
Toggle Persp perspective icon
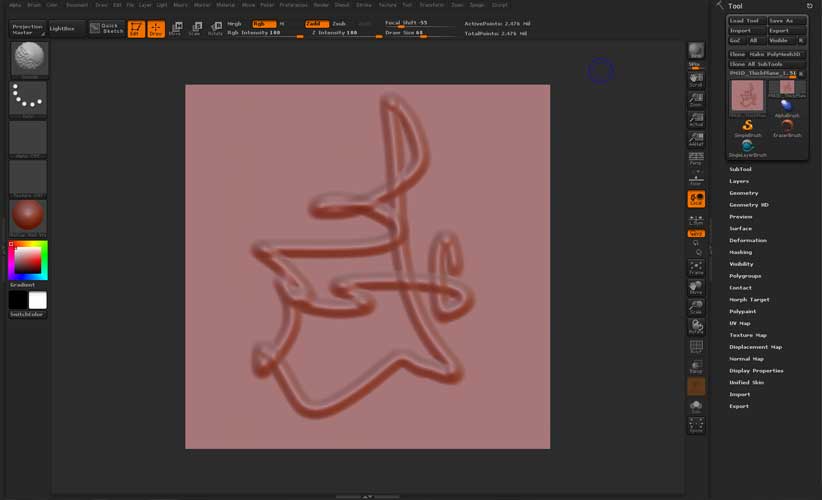(696, 159)
